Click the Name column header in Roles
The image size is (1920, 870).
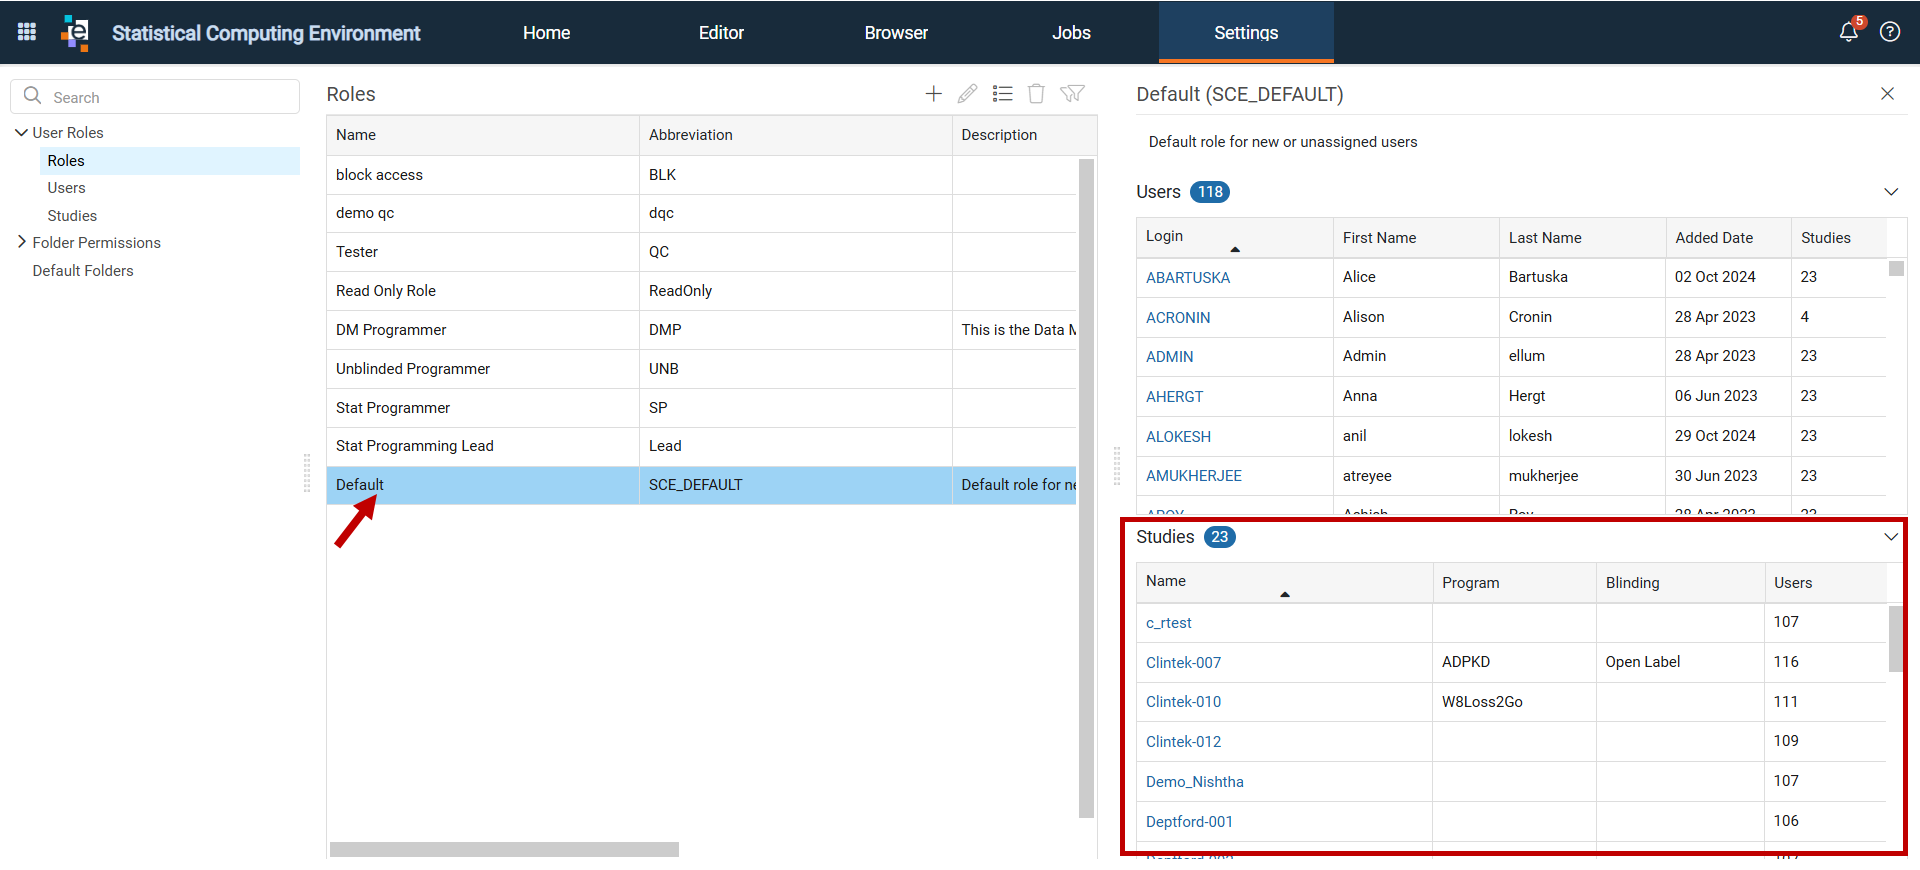click(x=483, y=135)
